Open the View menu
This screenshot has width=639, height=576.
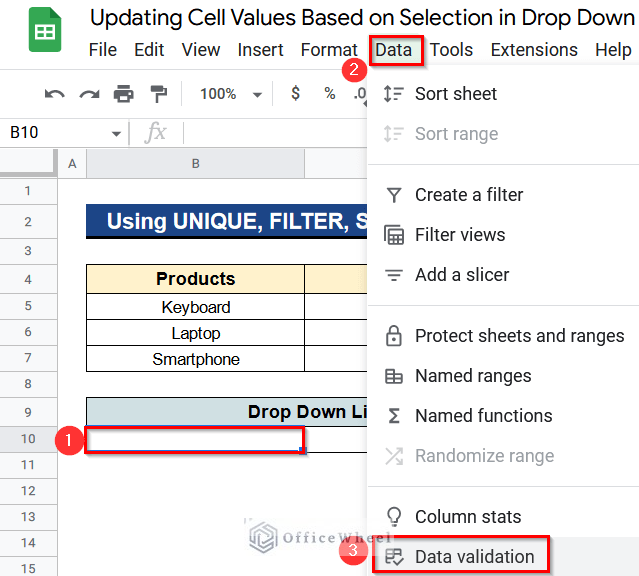point(201,50)
